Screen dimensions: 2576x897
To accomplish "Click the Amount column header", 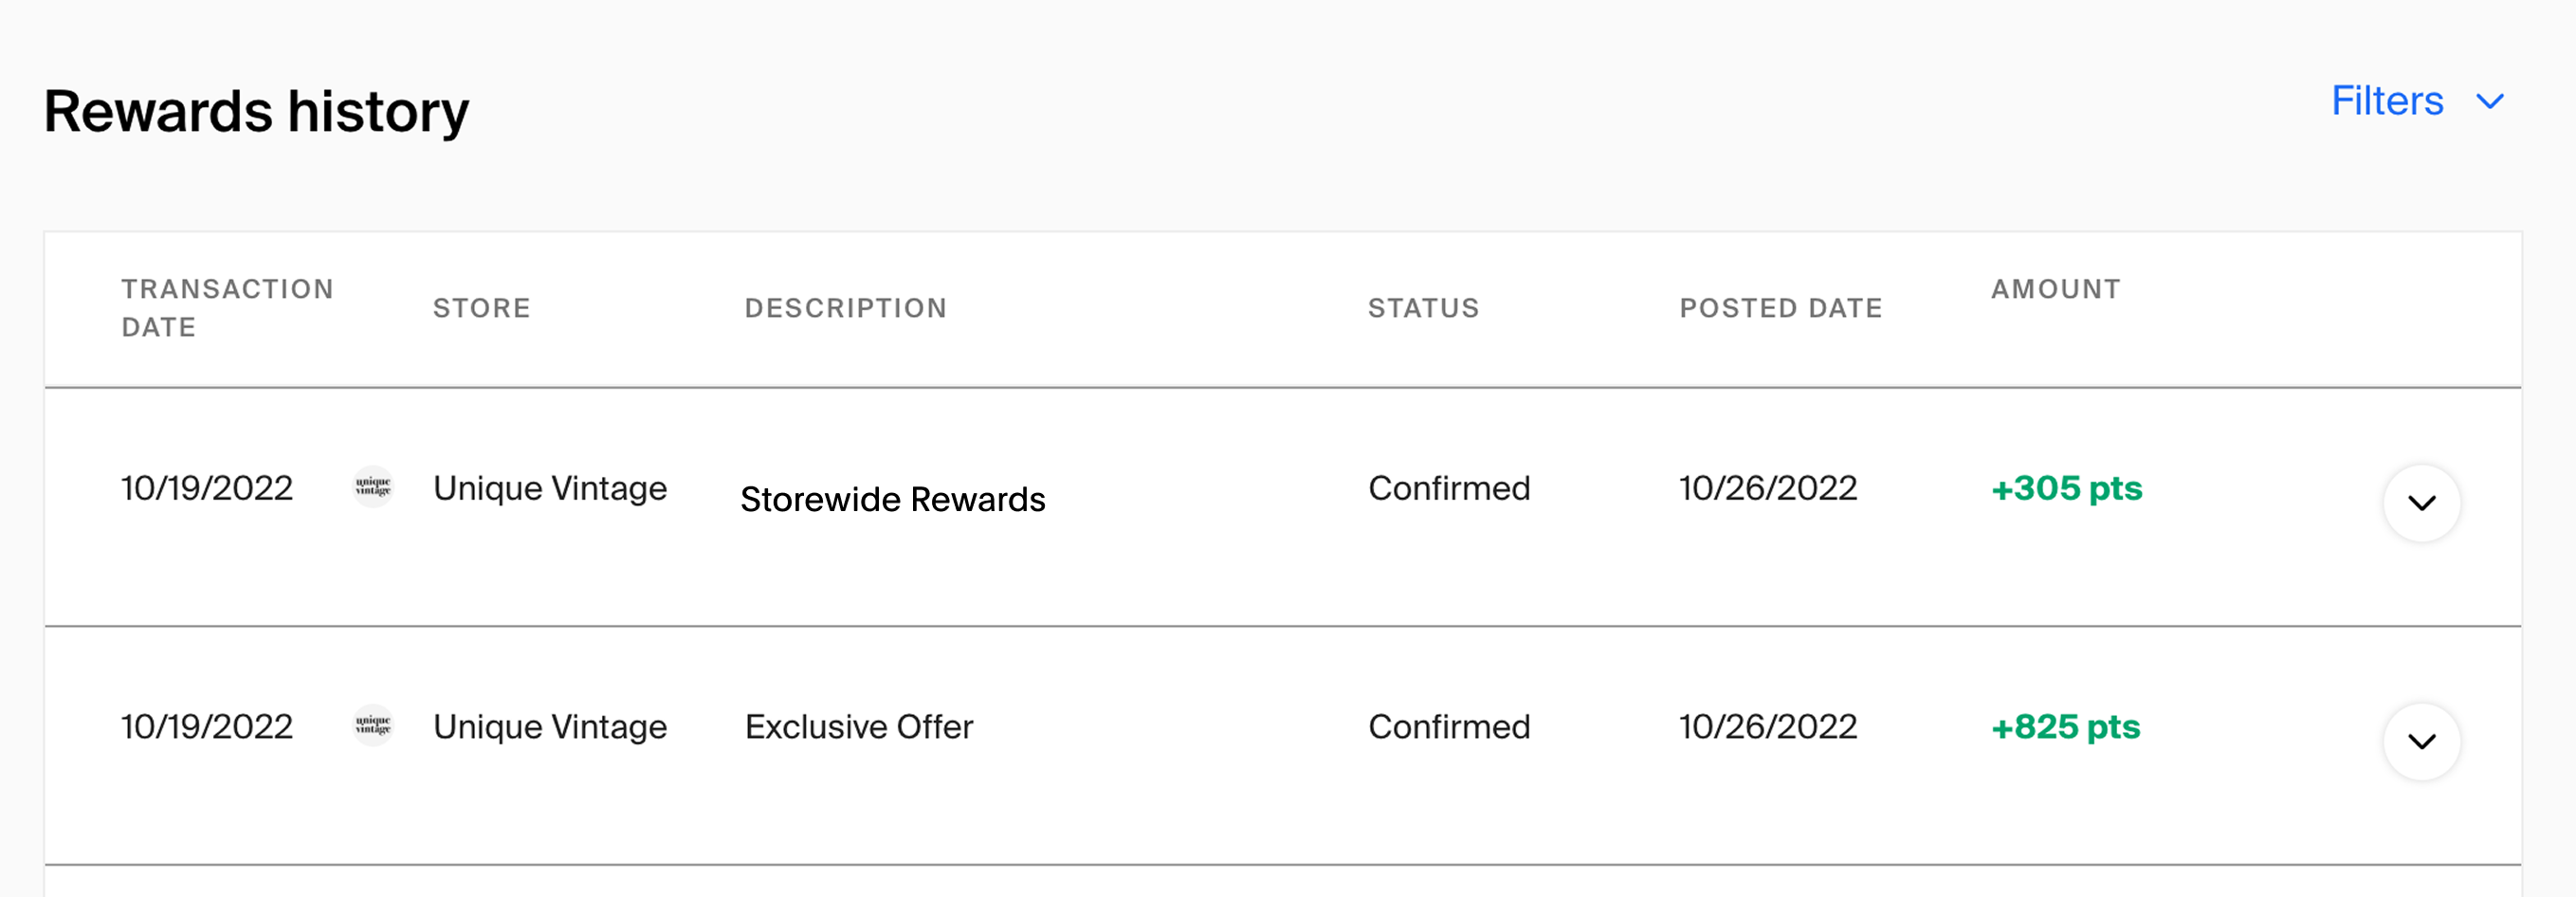I will point(2055,289).
